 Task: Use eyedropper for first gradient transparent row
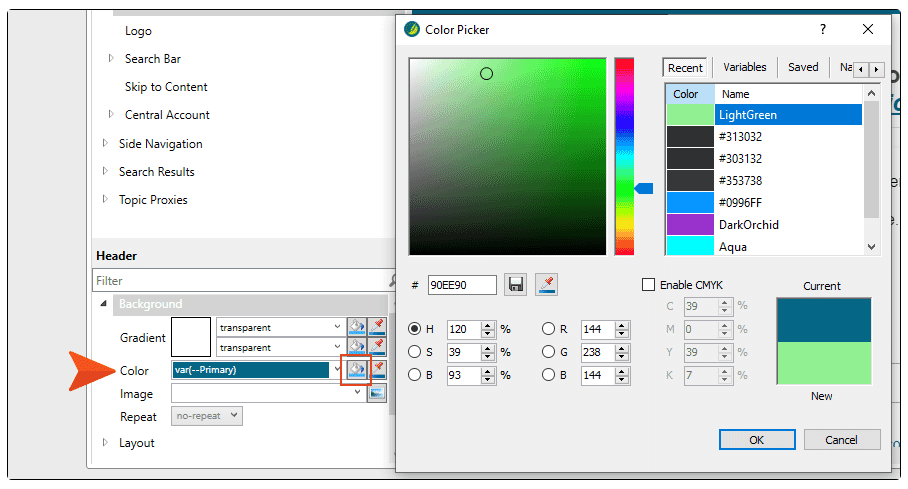(378, 327)
